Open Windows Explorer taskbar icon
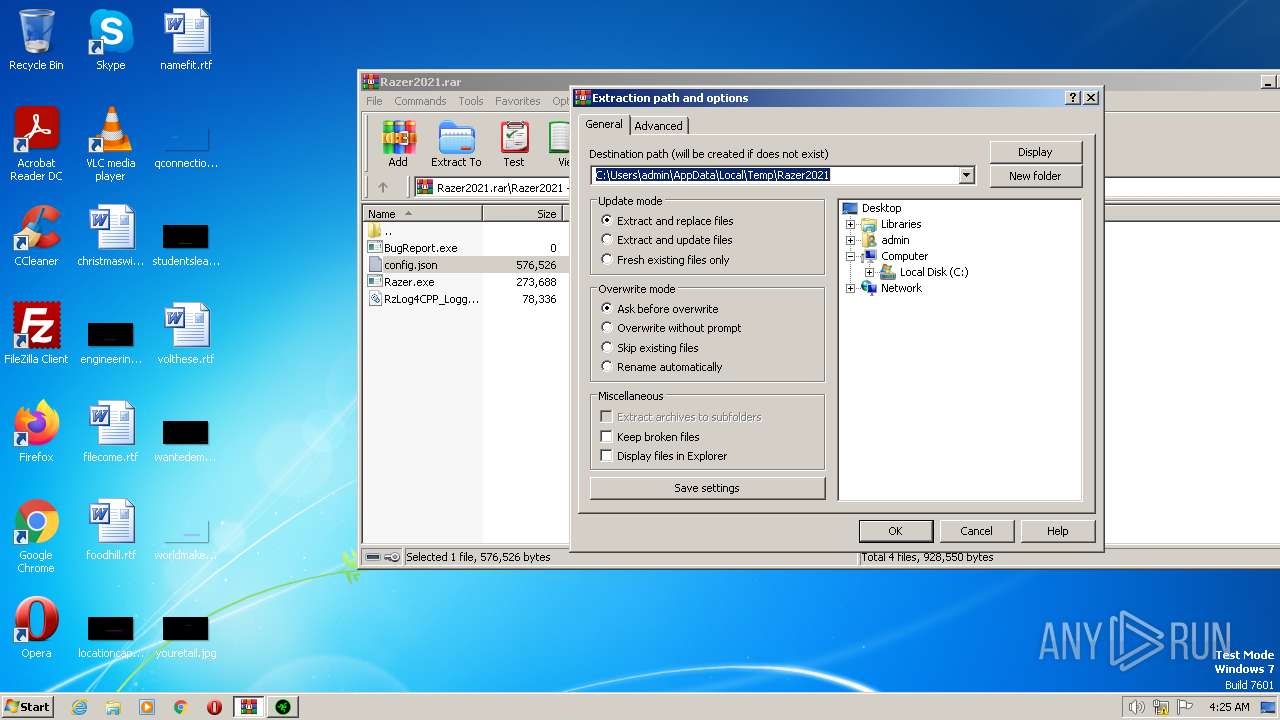 [x=113, y=707]
